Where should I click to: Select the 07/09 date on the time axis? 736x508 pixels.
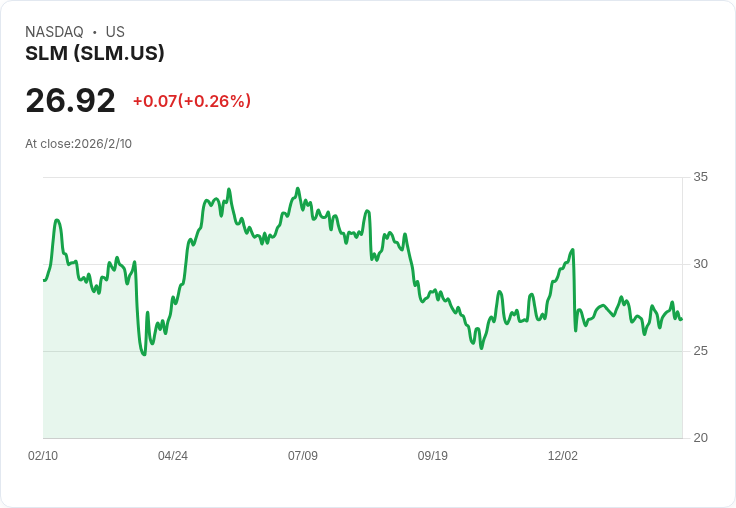(x=303, y=456)
